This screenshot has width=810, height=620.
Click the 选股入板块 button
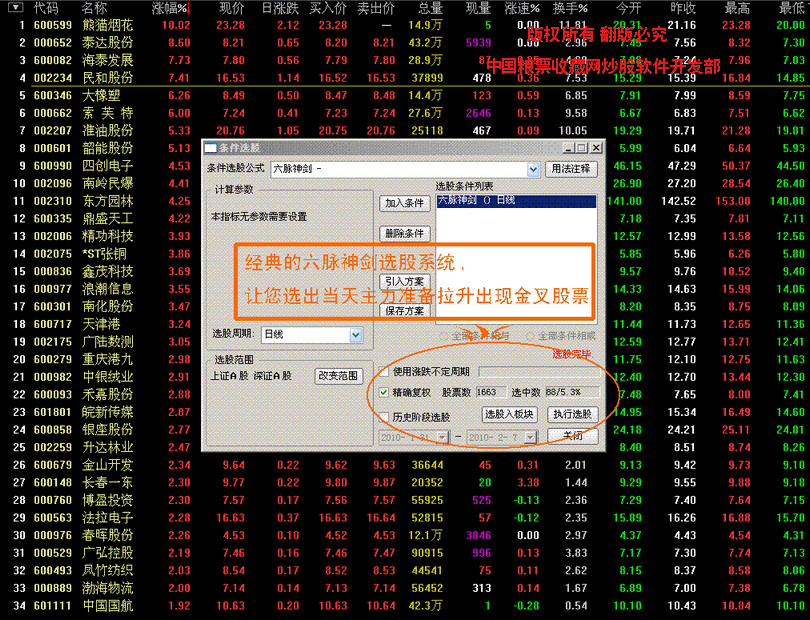509,414
